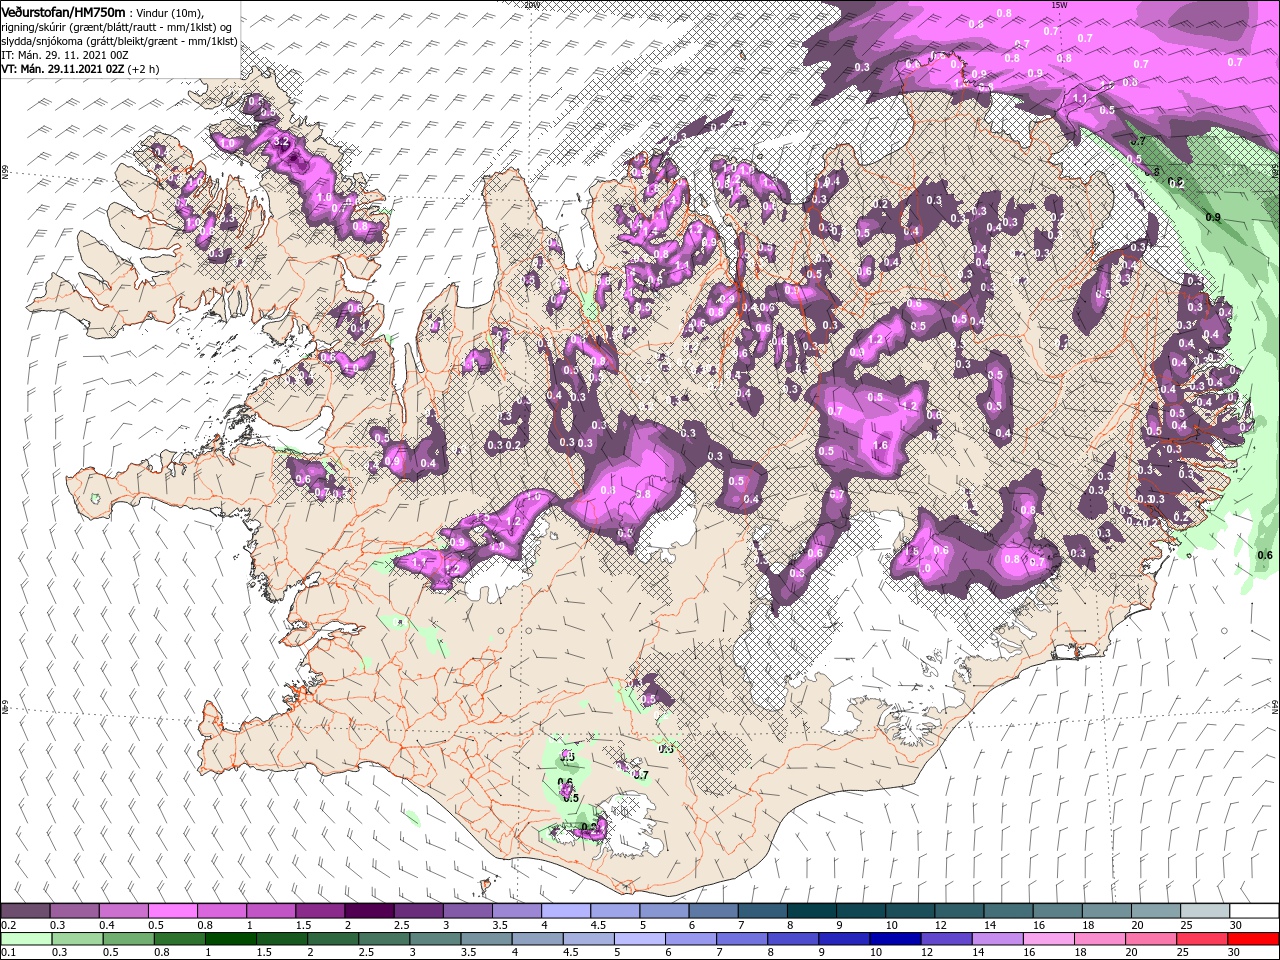The width and height of the screenshot is (1280, 960).
Task: Click the 'VT: Mán. 29.11.2021 02Z (+2 h)' line
Action: 80,69
